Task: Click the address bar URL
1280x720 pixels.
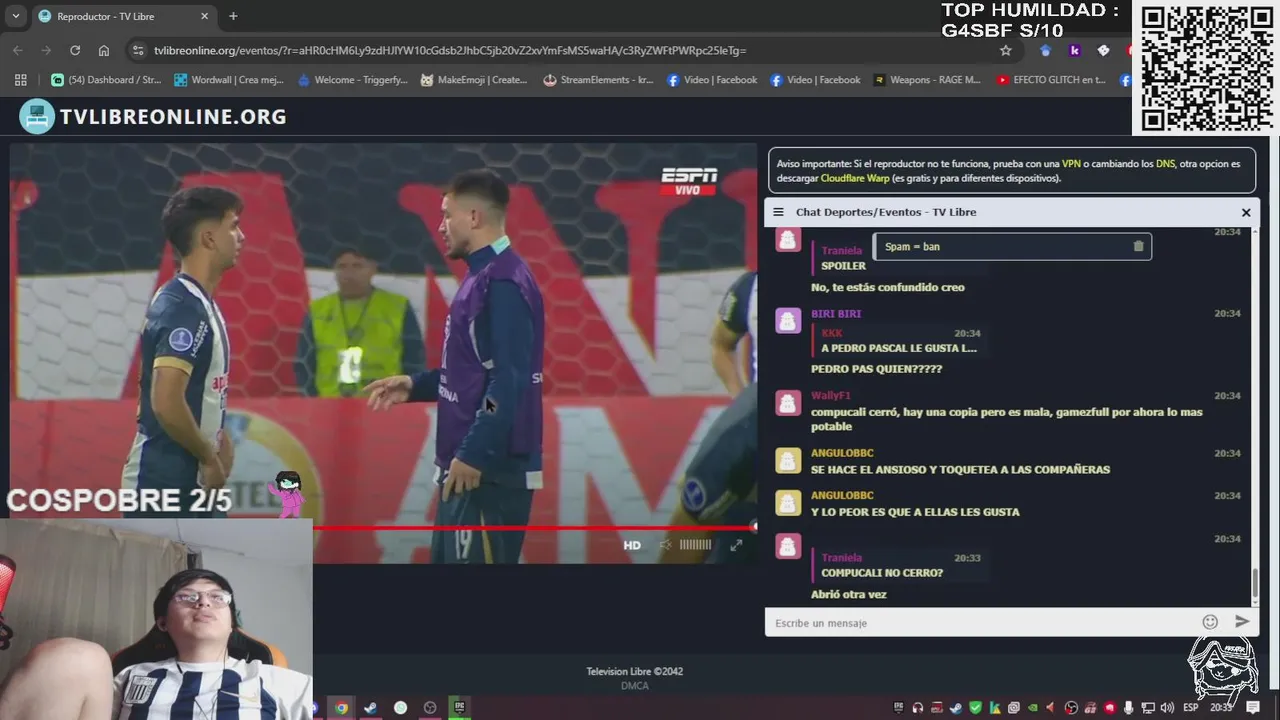Action: 450,50
